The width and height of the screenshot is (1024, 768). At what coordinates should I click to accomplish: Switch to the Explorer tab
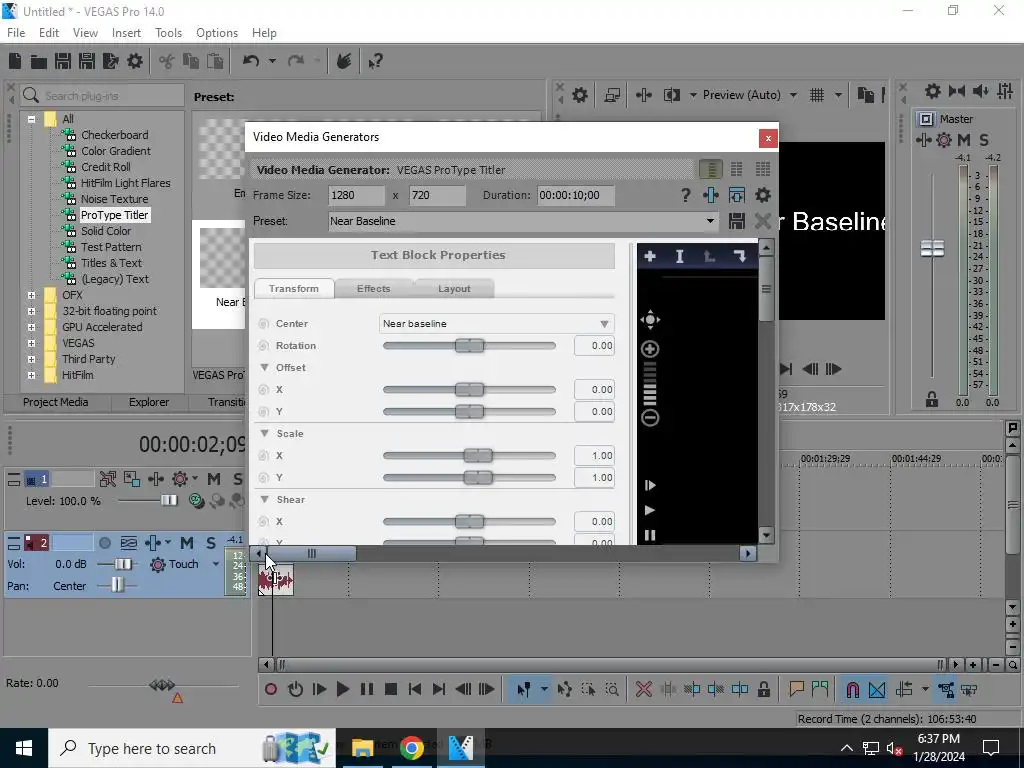(149, 402)
